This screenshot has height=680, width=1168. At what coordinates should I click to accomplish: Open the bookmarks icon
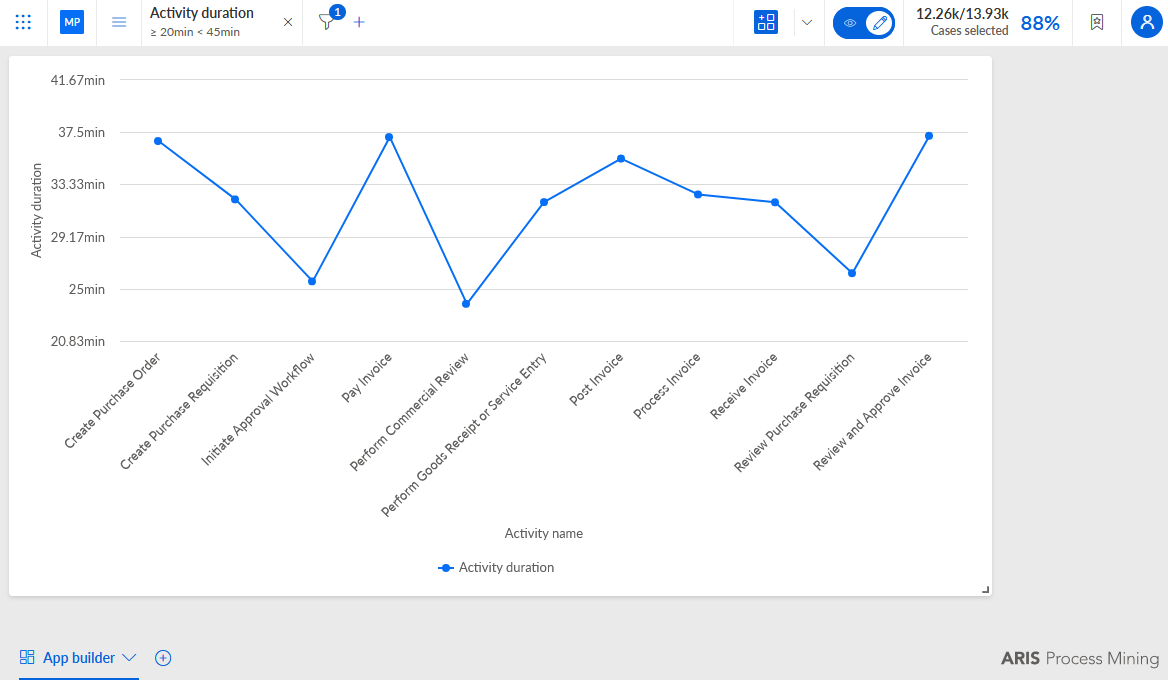1096,22
